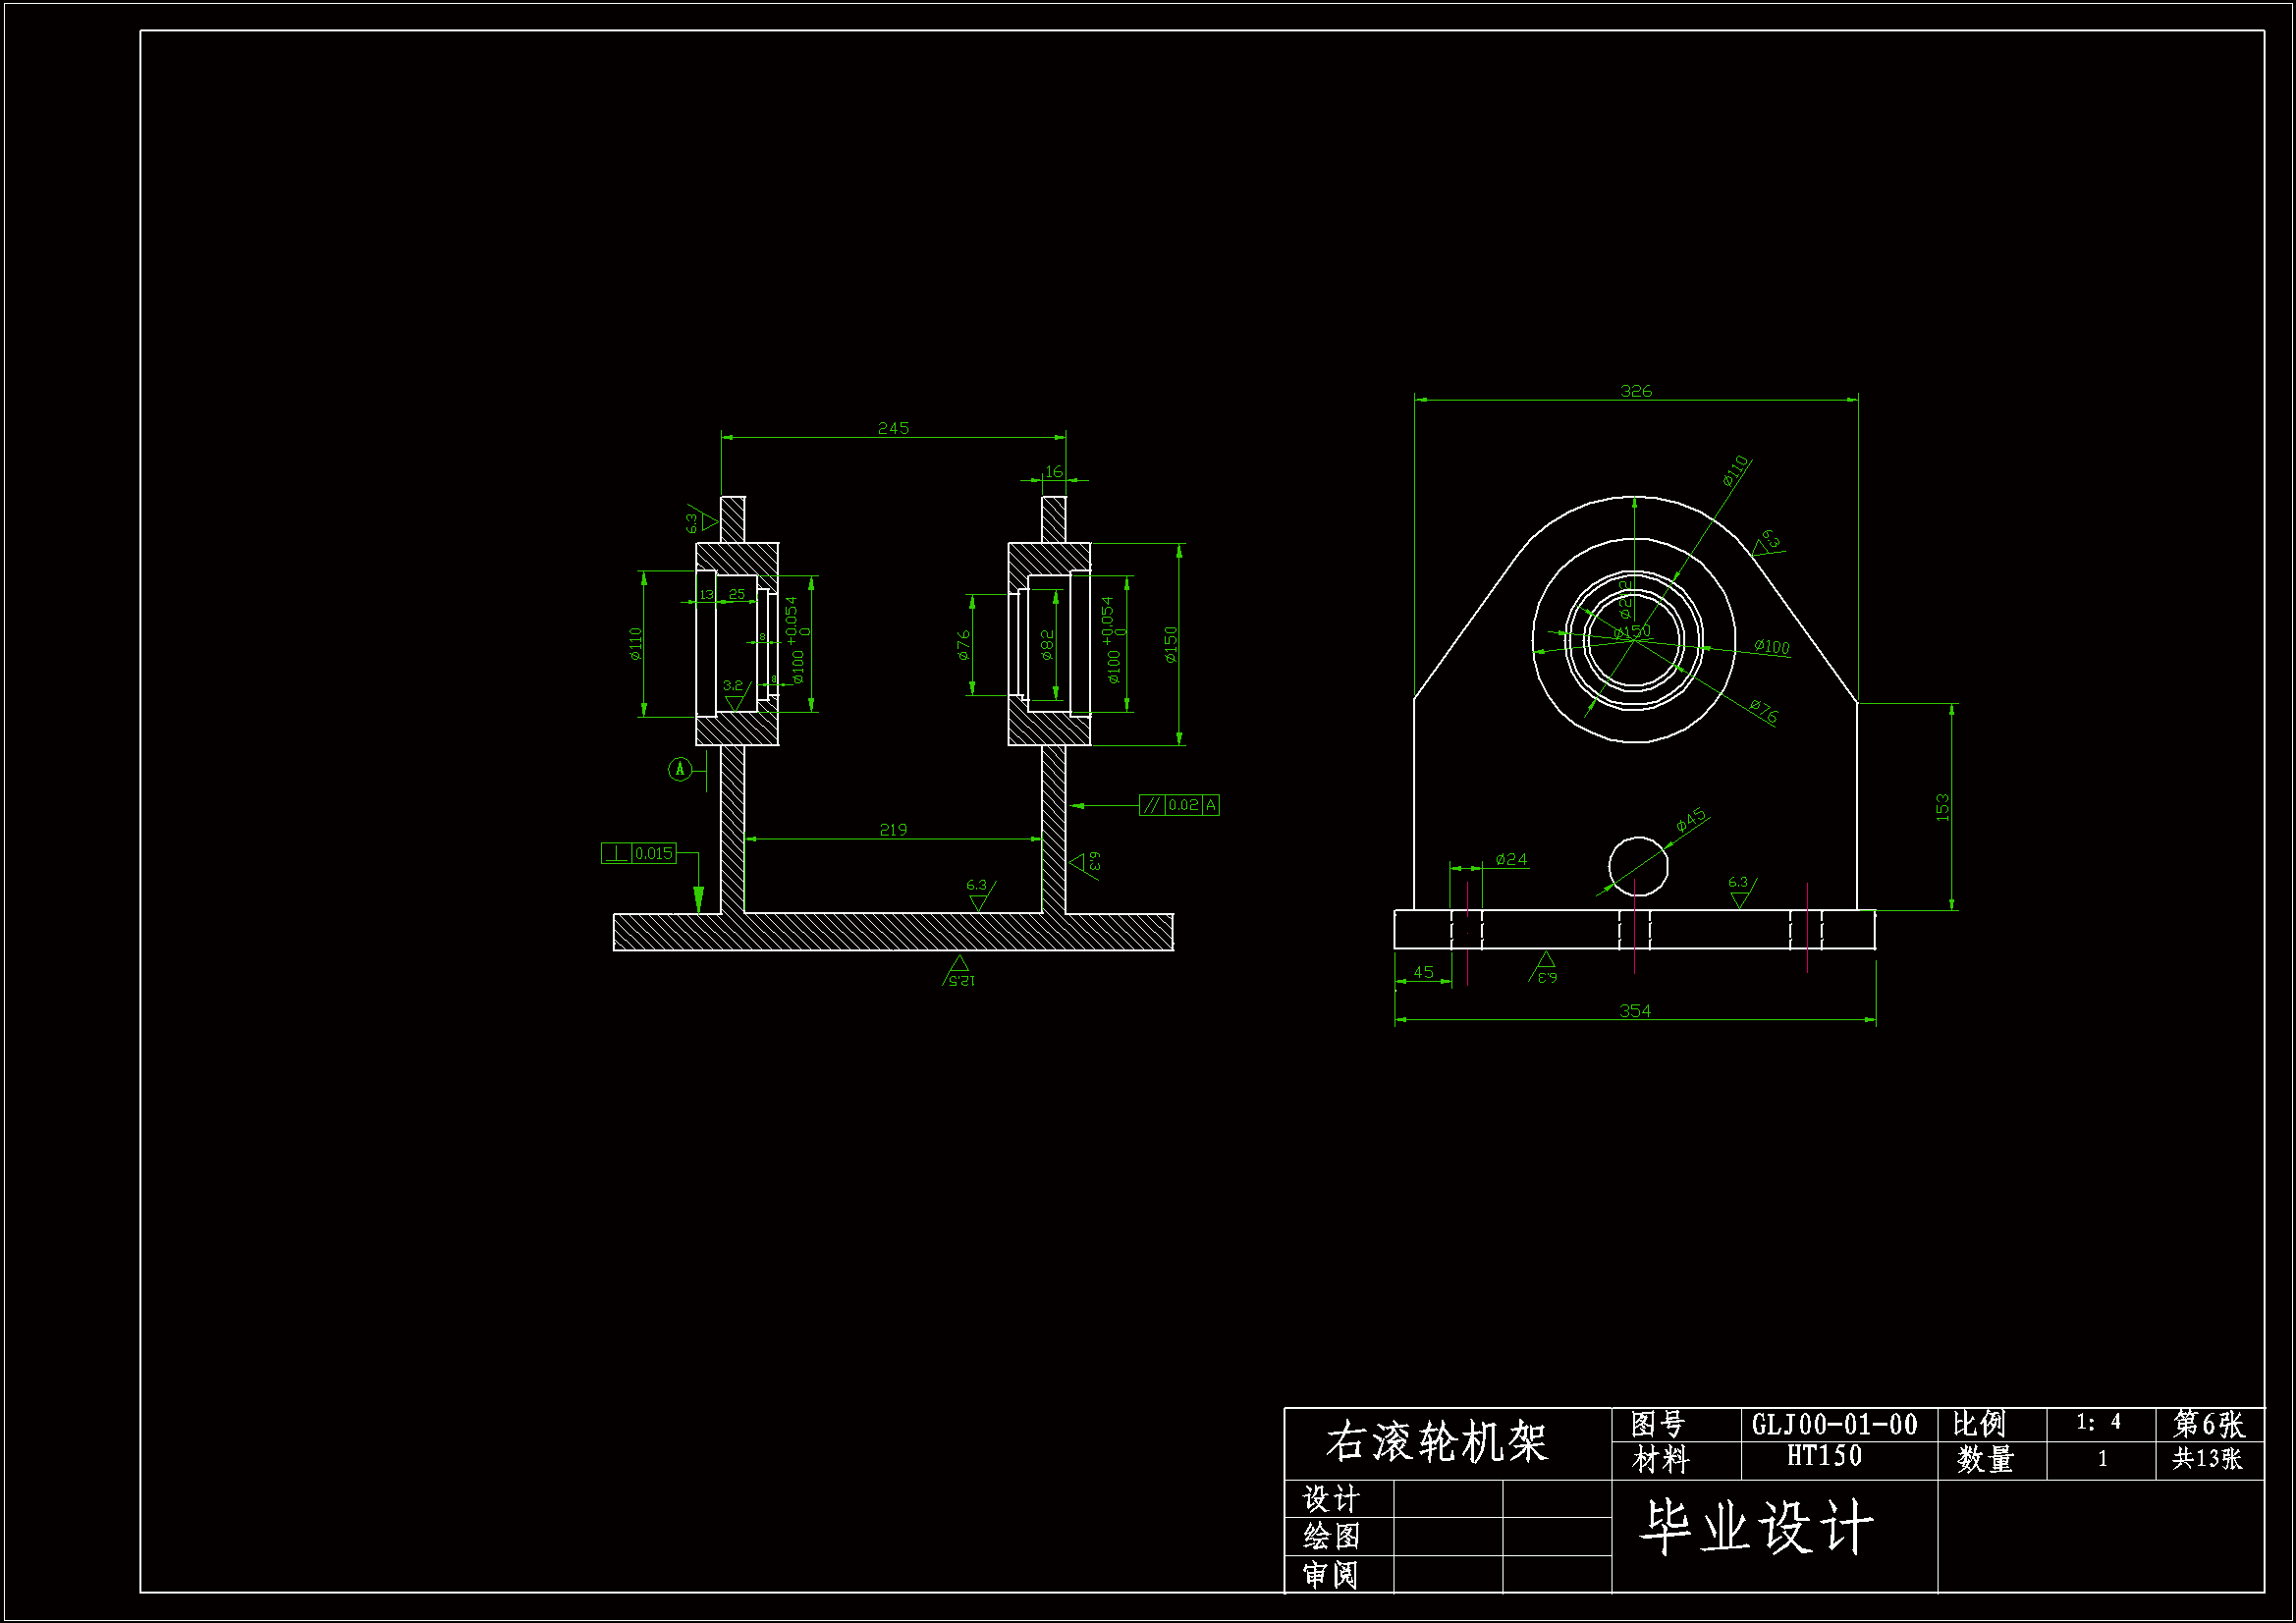Select the 245 top dimension text

(893, 428)
